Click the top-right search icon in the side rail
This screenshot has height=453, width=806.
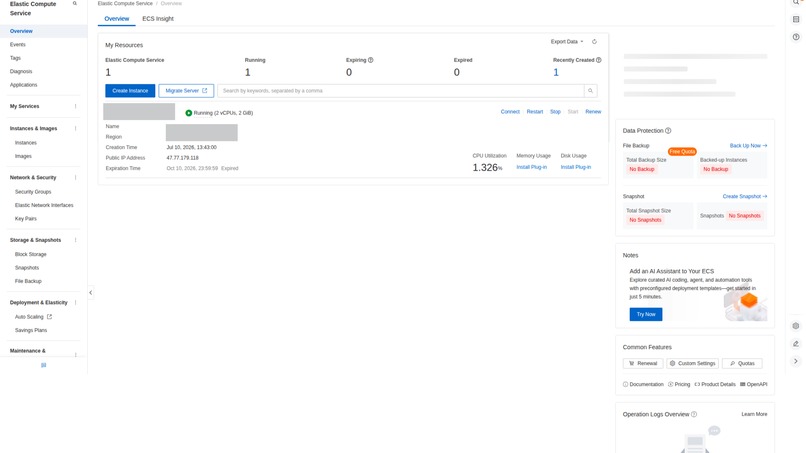click(796, 3)
